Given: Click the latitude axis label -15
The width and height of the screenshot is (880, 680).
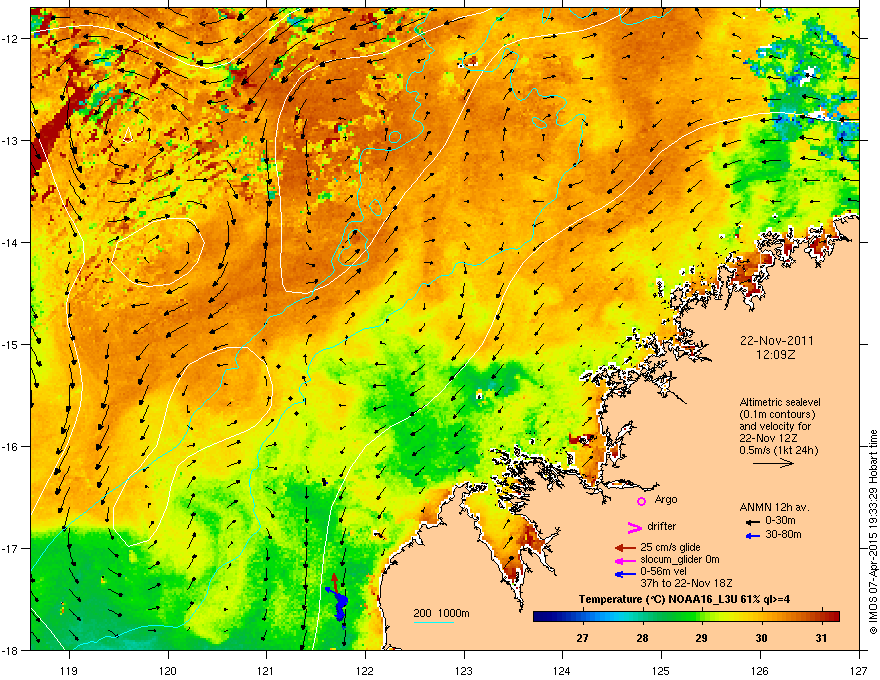Looking at the screenshot, I should [10, 344].
